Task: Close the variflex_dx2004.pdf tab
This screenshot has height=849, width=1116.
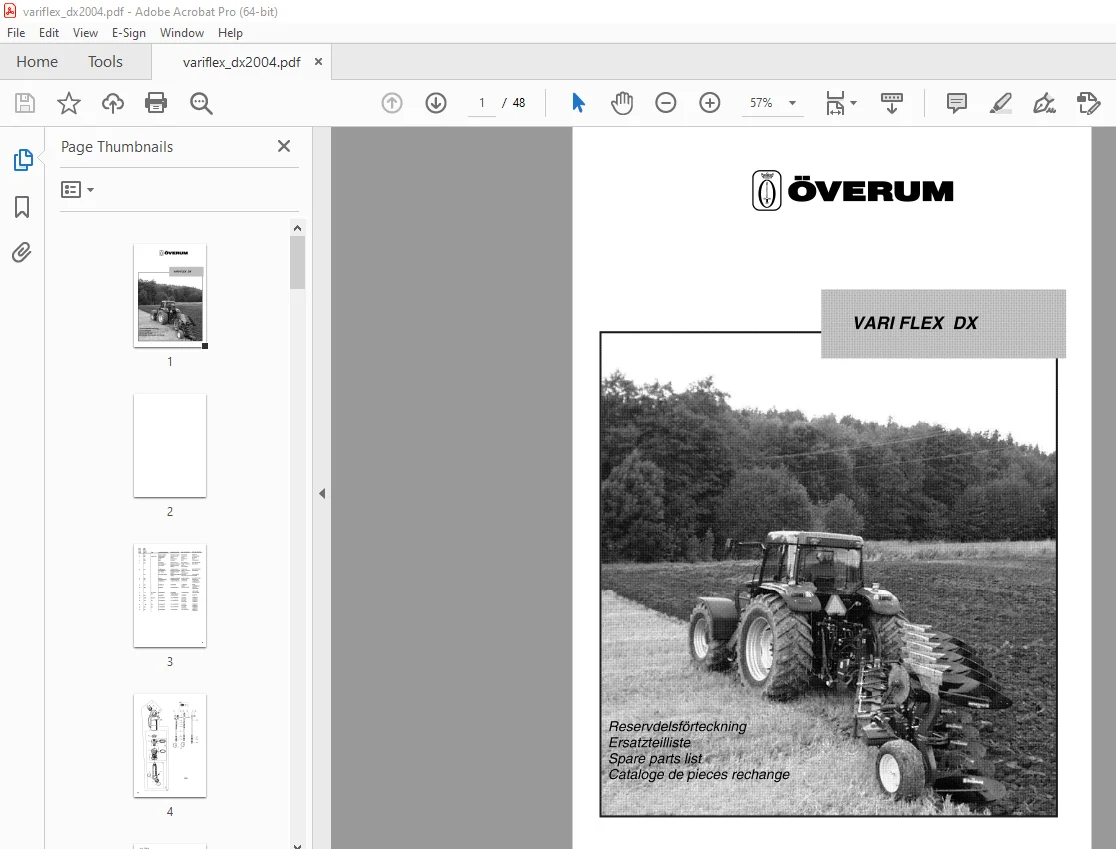Action: [318, 62]
